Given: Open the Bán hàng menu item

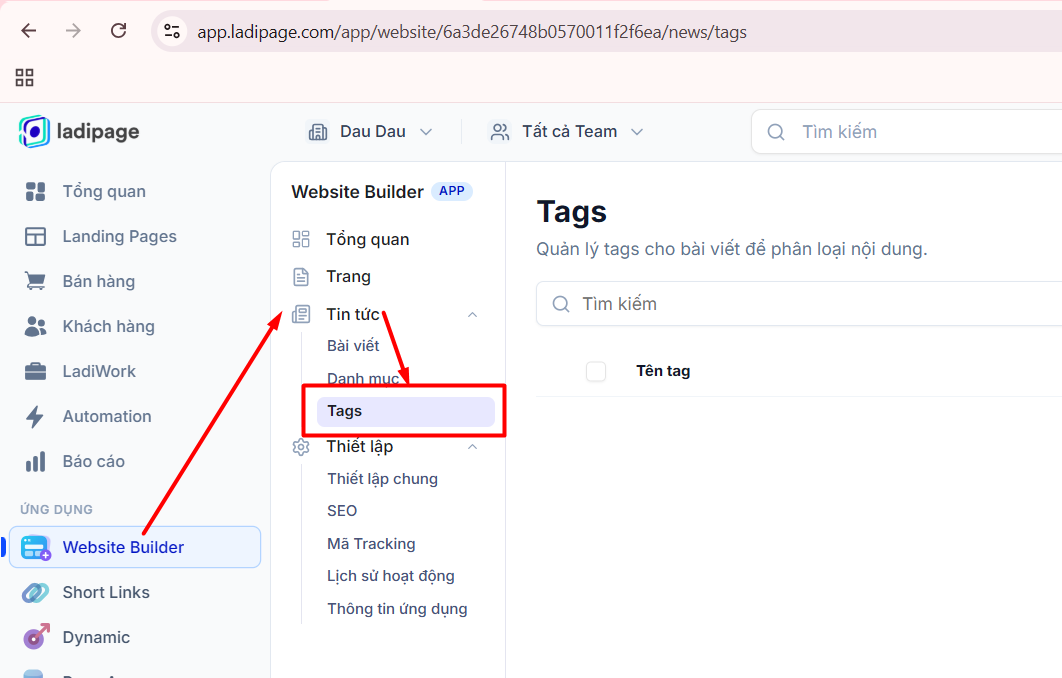Looking at the screenshot, I should (x=99, y=281).
